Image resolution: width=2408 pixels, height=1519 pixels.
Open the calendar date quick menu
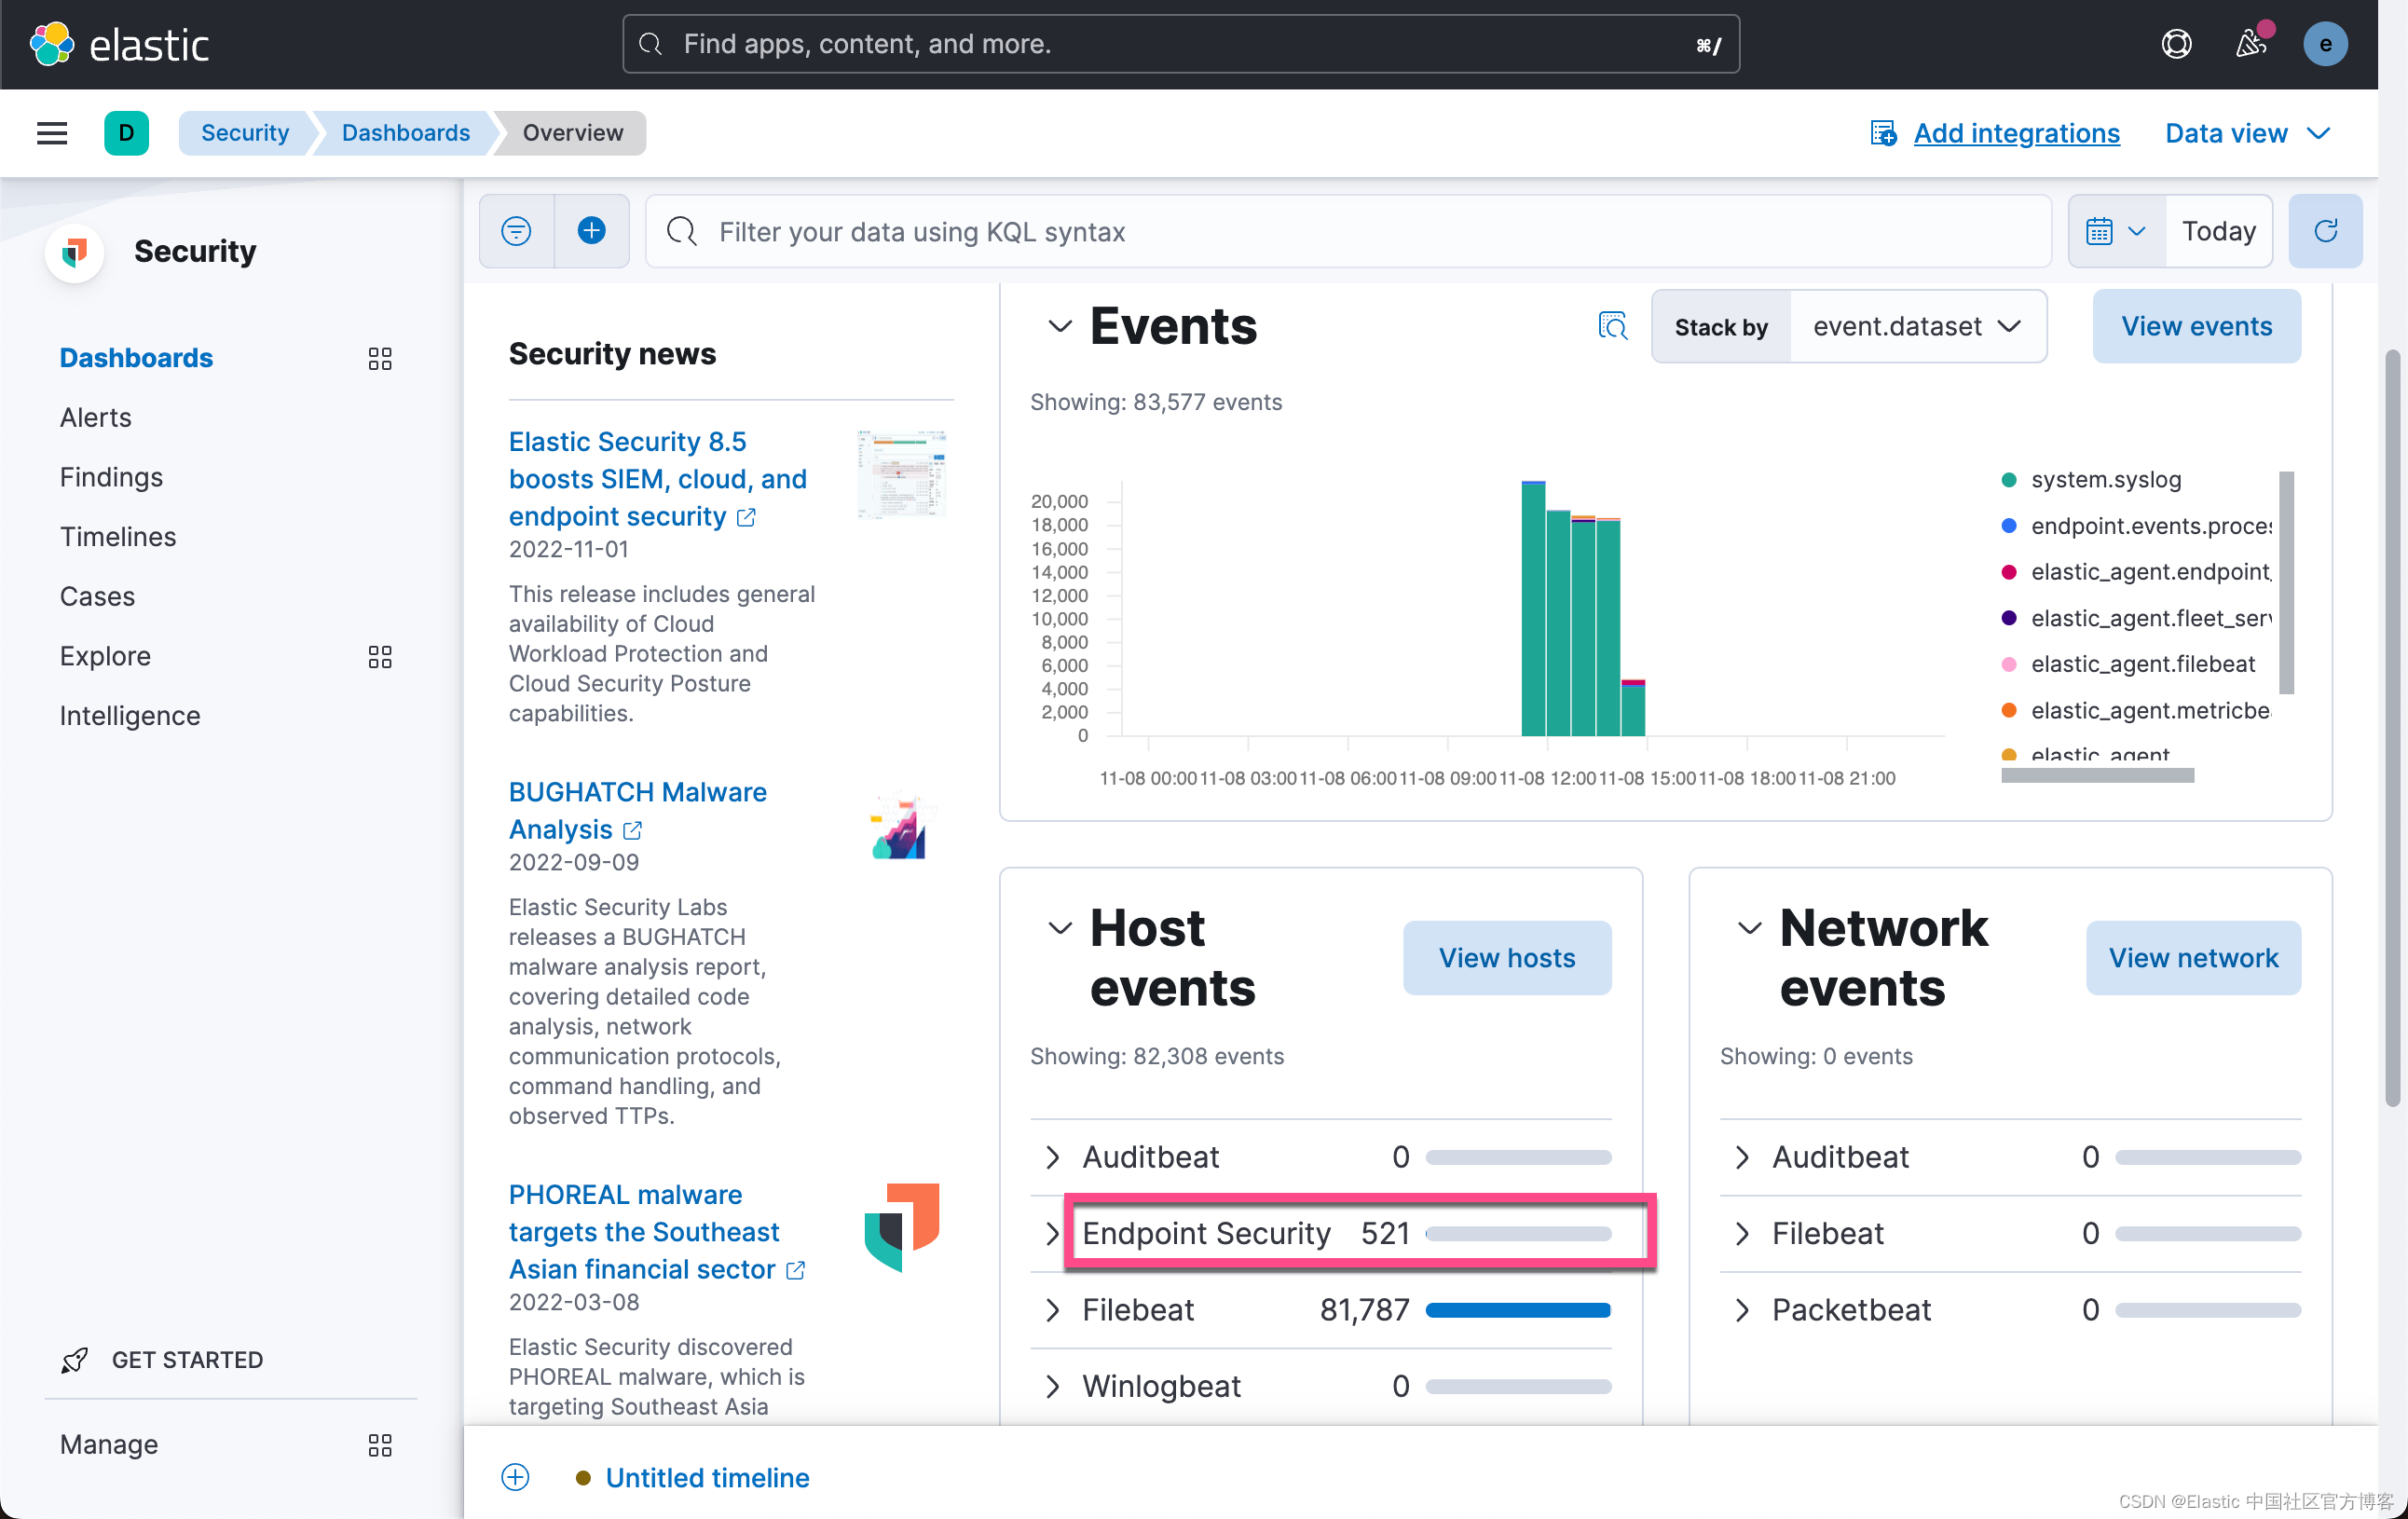click(2116, 231)
